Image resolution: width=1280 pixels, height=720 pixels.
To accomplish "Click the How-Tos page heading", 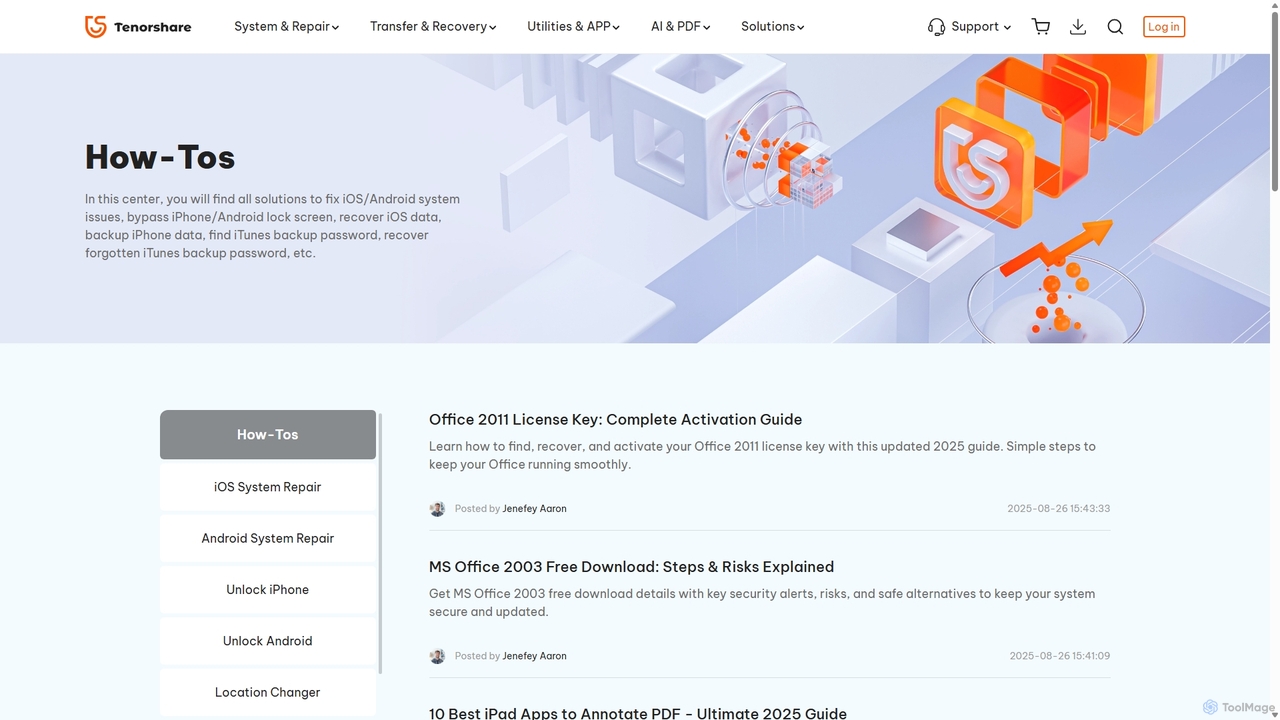I will (x=160, y=157).
